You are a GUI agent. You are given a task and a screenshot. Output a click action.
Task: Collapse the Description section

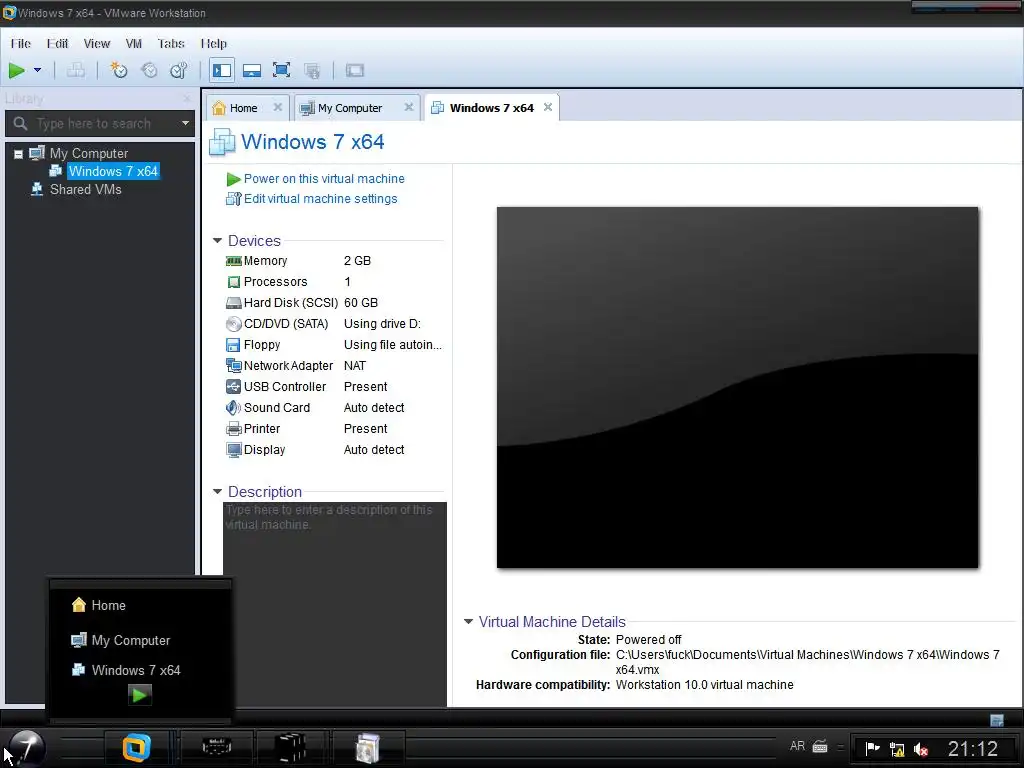217,491
